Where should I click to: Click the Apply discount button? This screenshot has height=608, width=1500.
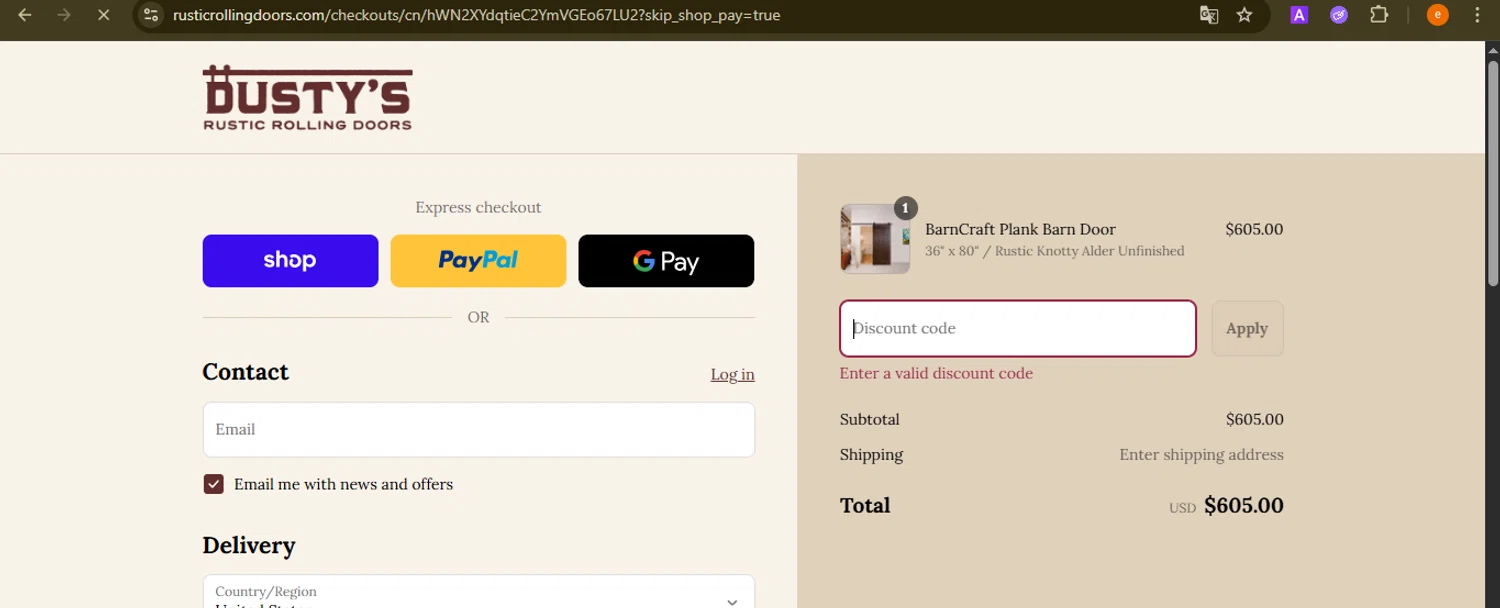click(x=1247, y=328)
